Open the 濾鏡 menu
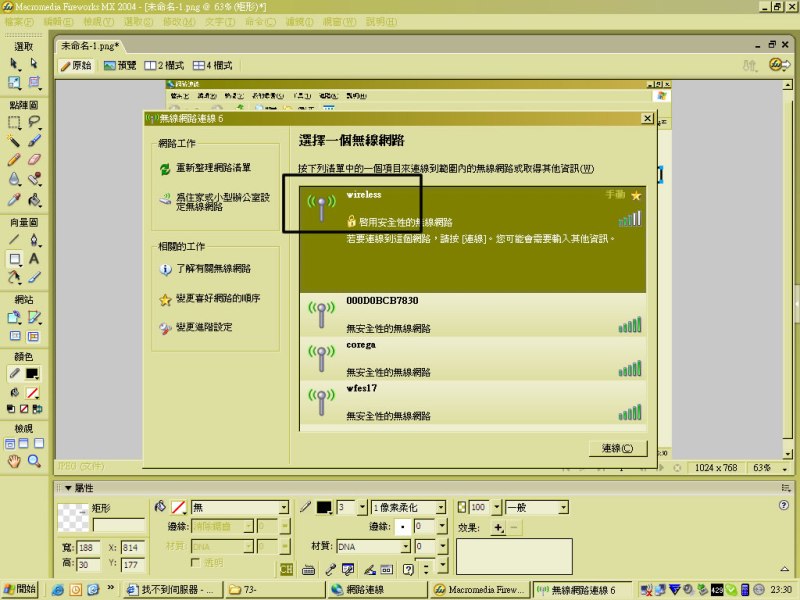The image size is (800, 600). point(299,22)
